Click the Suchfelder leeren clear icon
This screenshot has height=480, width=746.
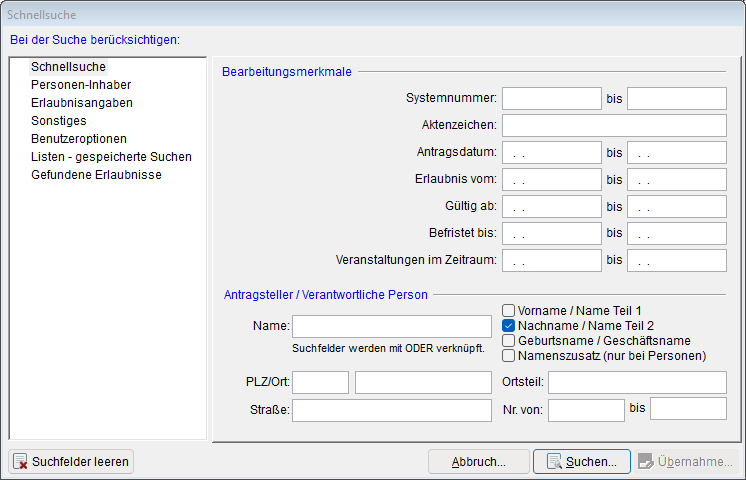pyautogui.click(x=21, y=462)
